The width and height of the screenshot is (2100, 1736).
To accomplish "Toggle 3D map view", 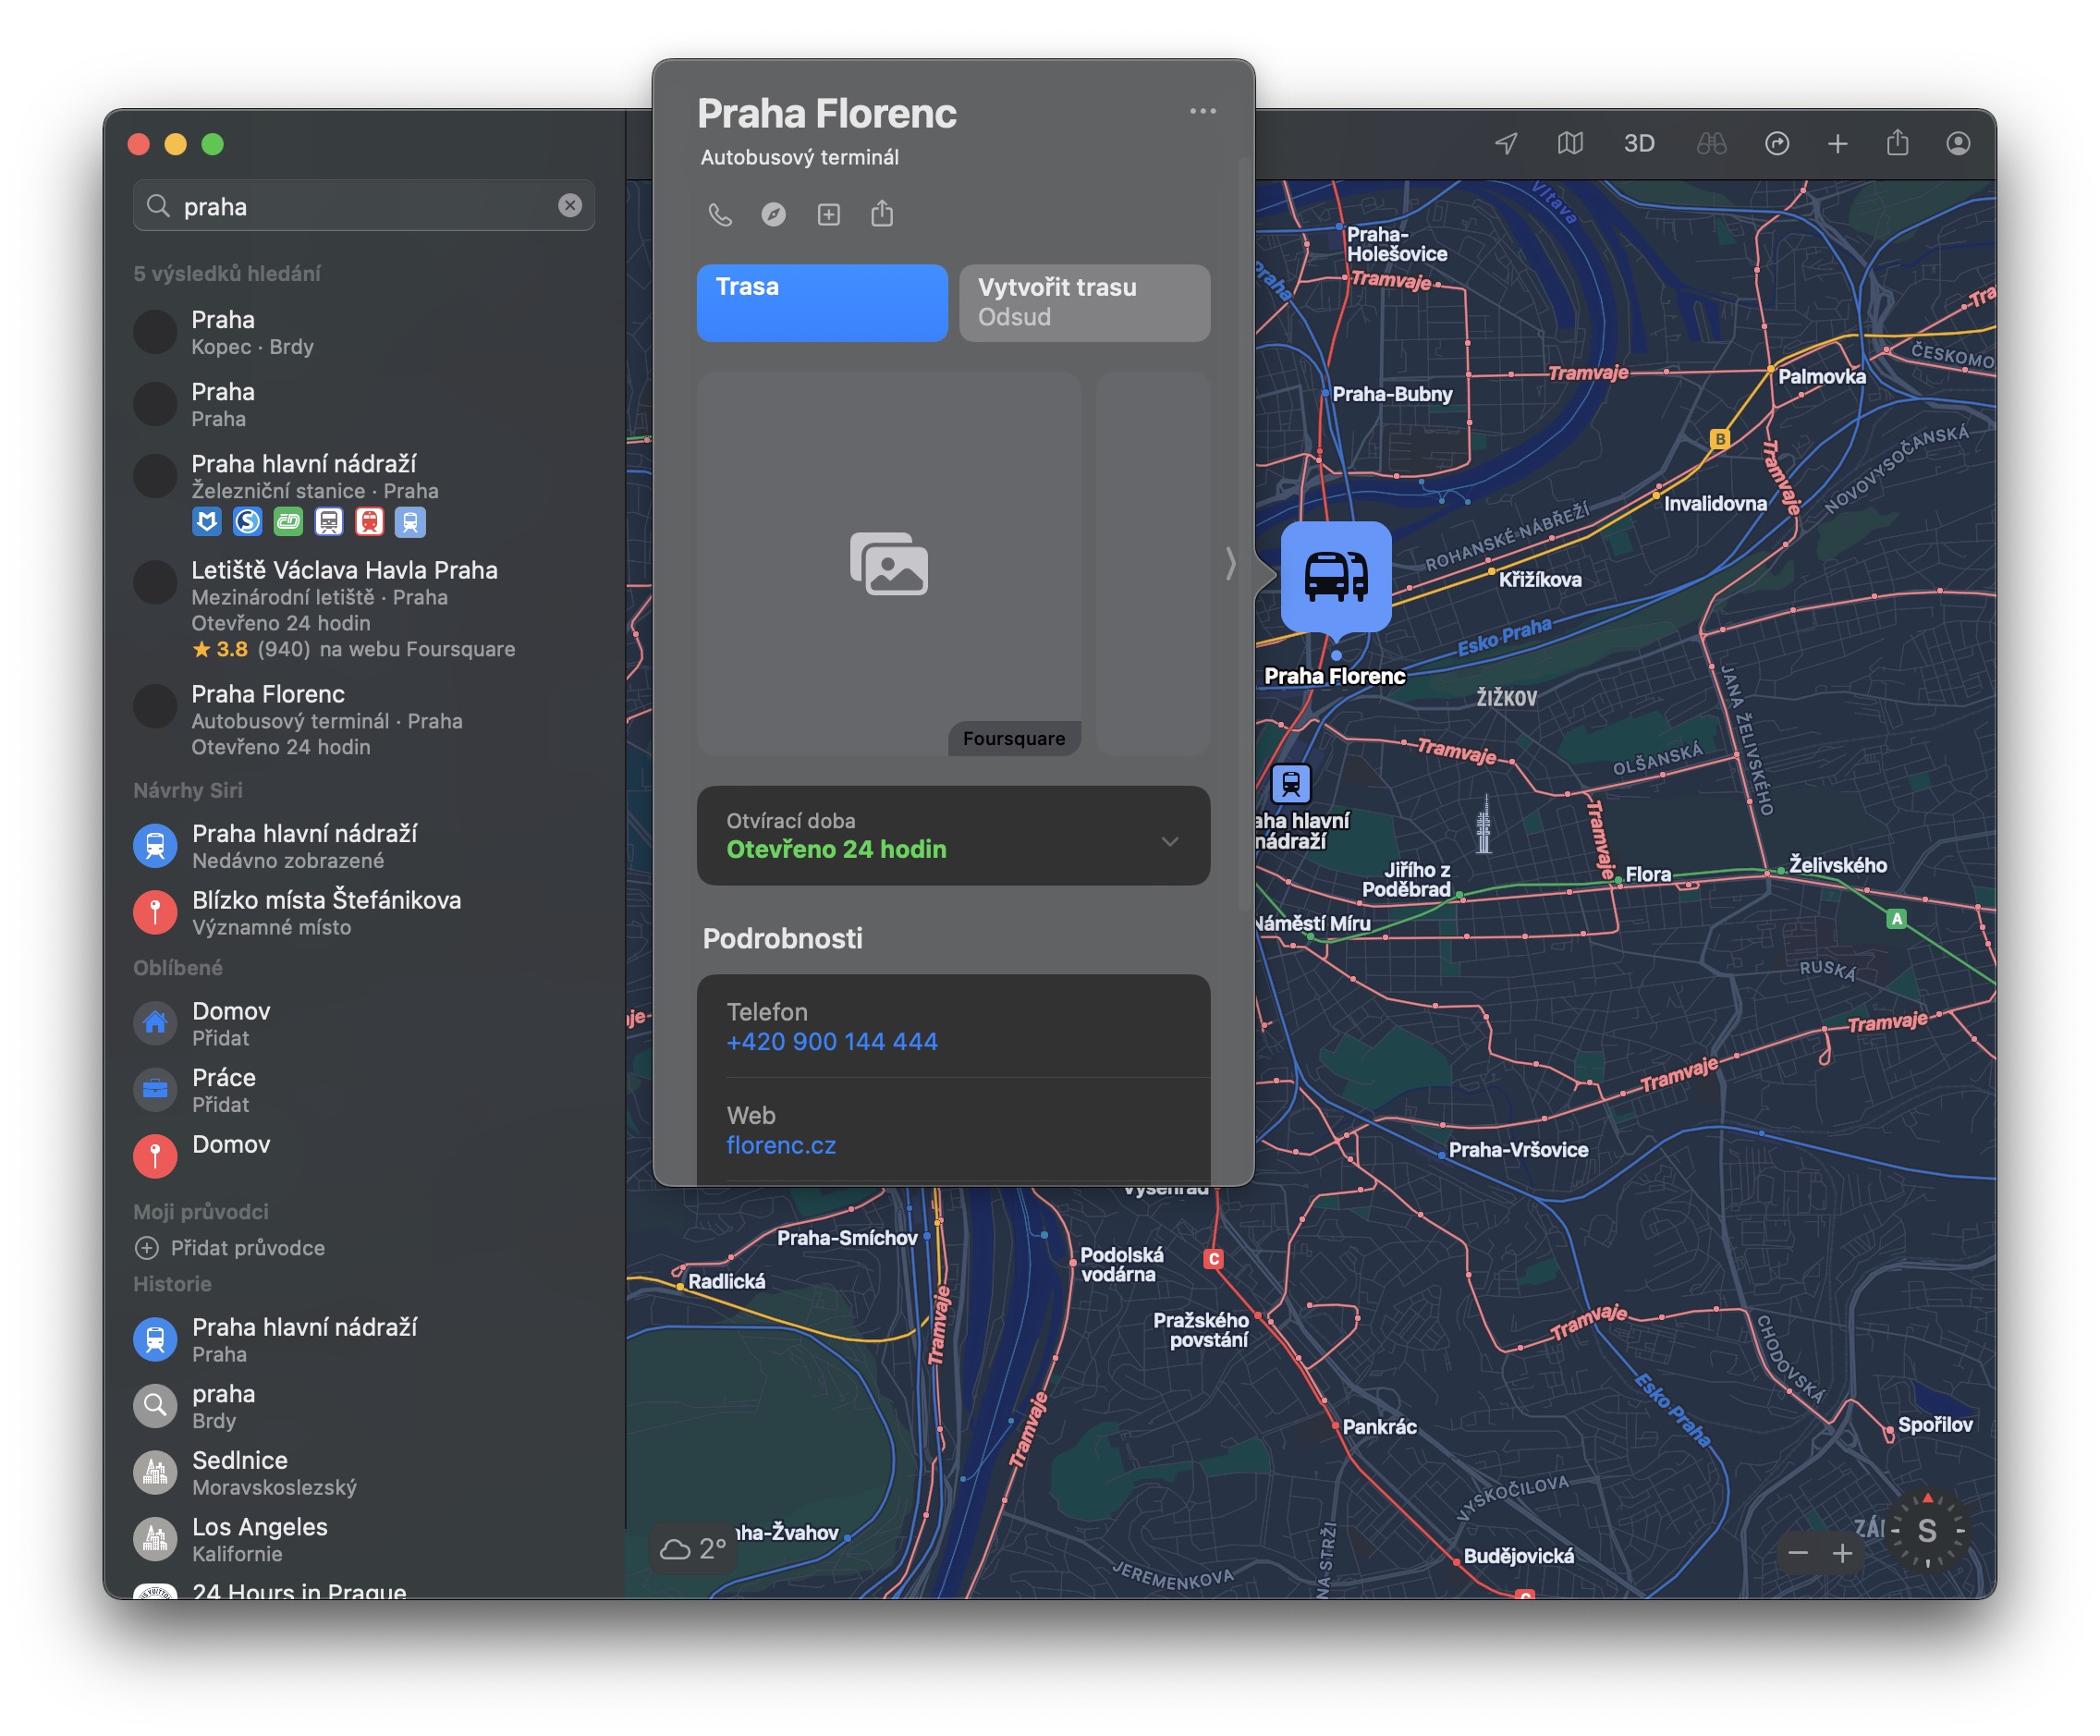I will click(x=1638, y=143).
